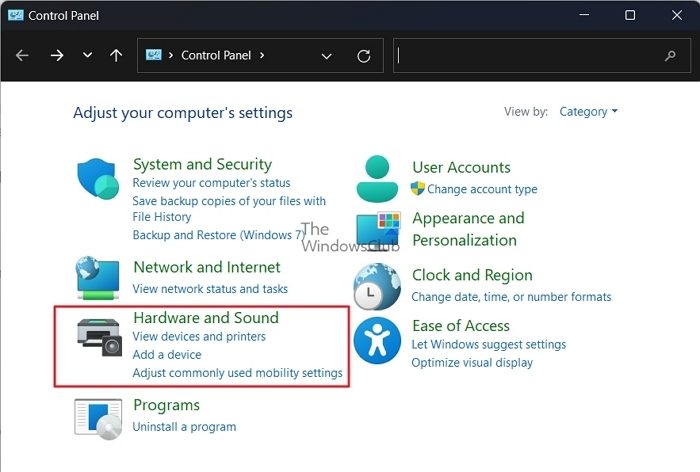The image size is (700, 472).
Task: Click Add a device link
Action: pos(167,355)
